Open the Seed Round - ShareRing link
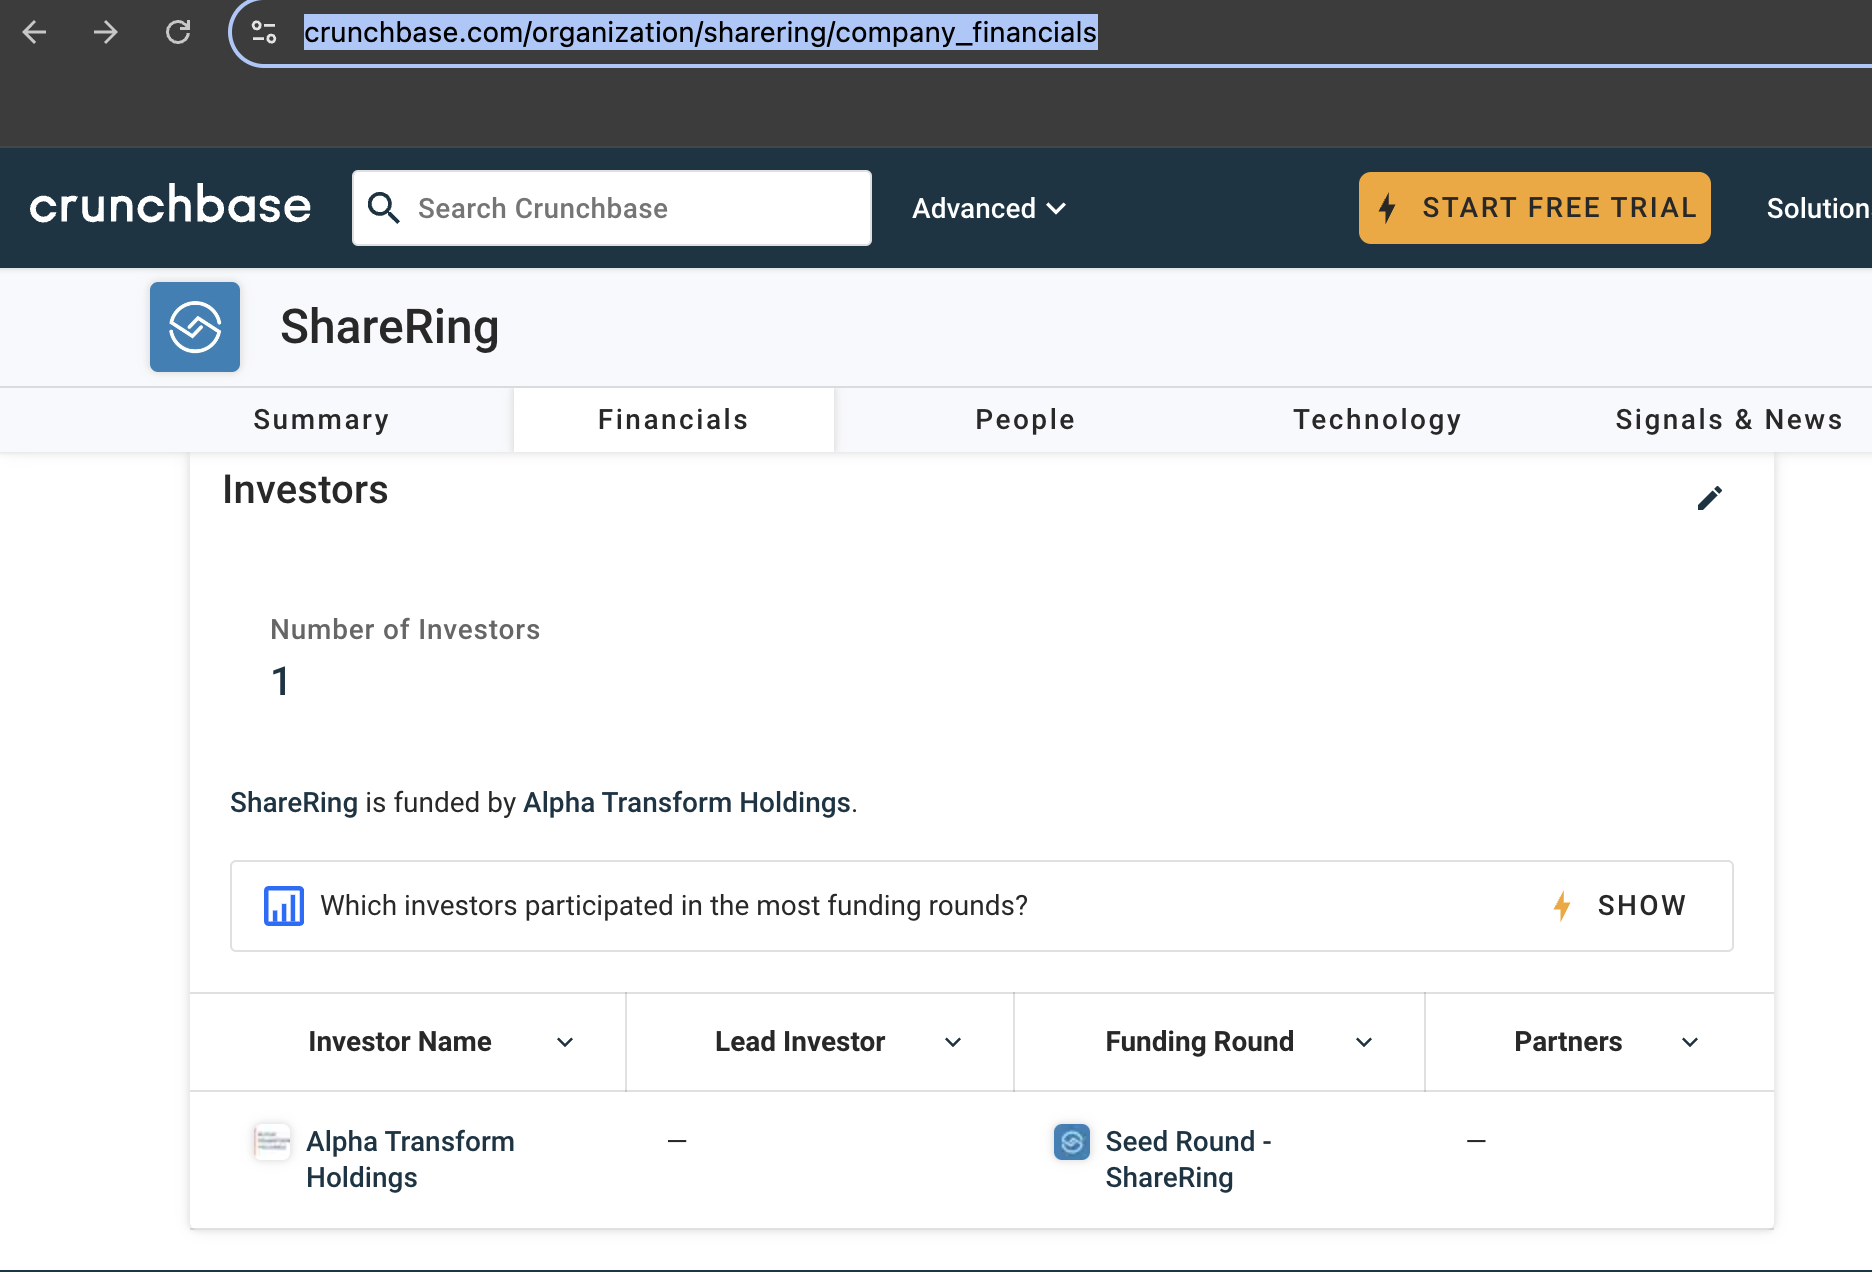Image resolution: width=1872 pixels, height=1272 pixels. [x=1188, y=1159]
